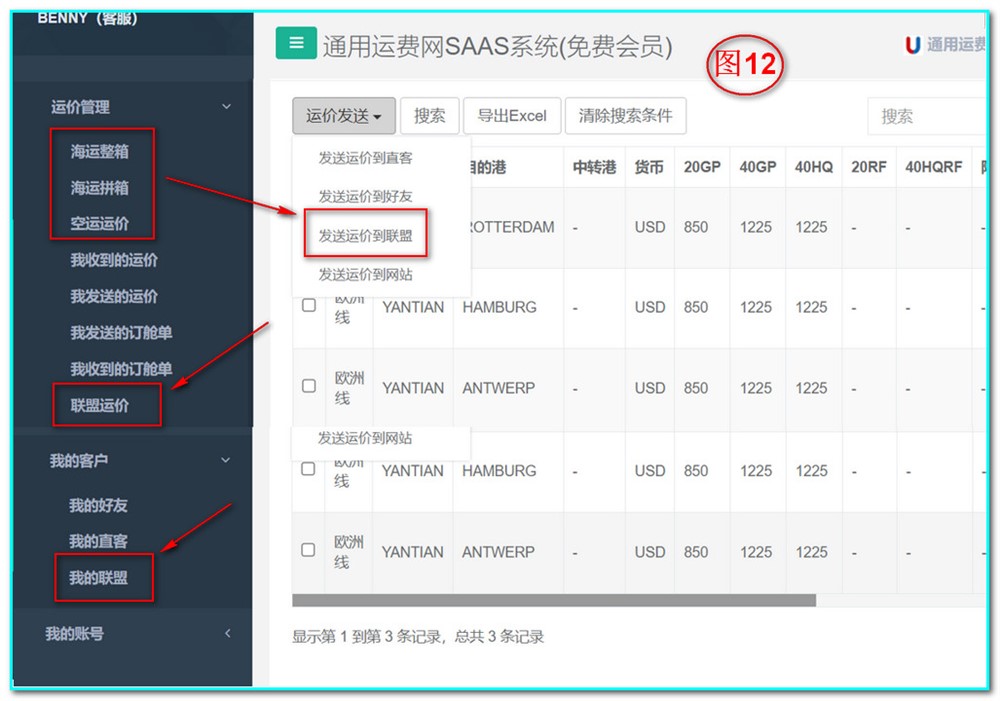The image size is (1000, 701).
Task: Open 海运整箱 in the sidebar
Action: (99, 152)
